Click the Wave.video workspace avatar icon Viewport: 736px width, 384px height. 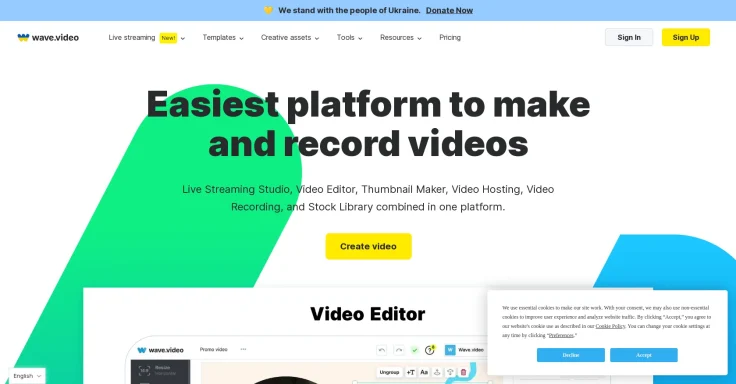[450, 350]
